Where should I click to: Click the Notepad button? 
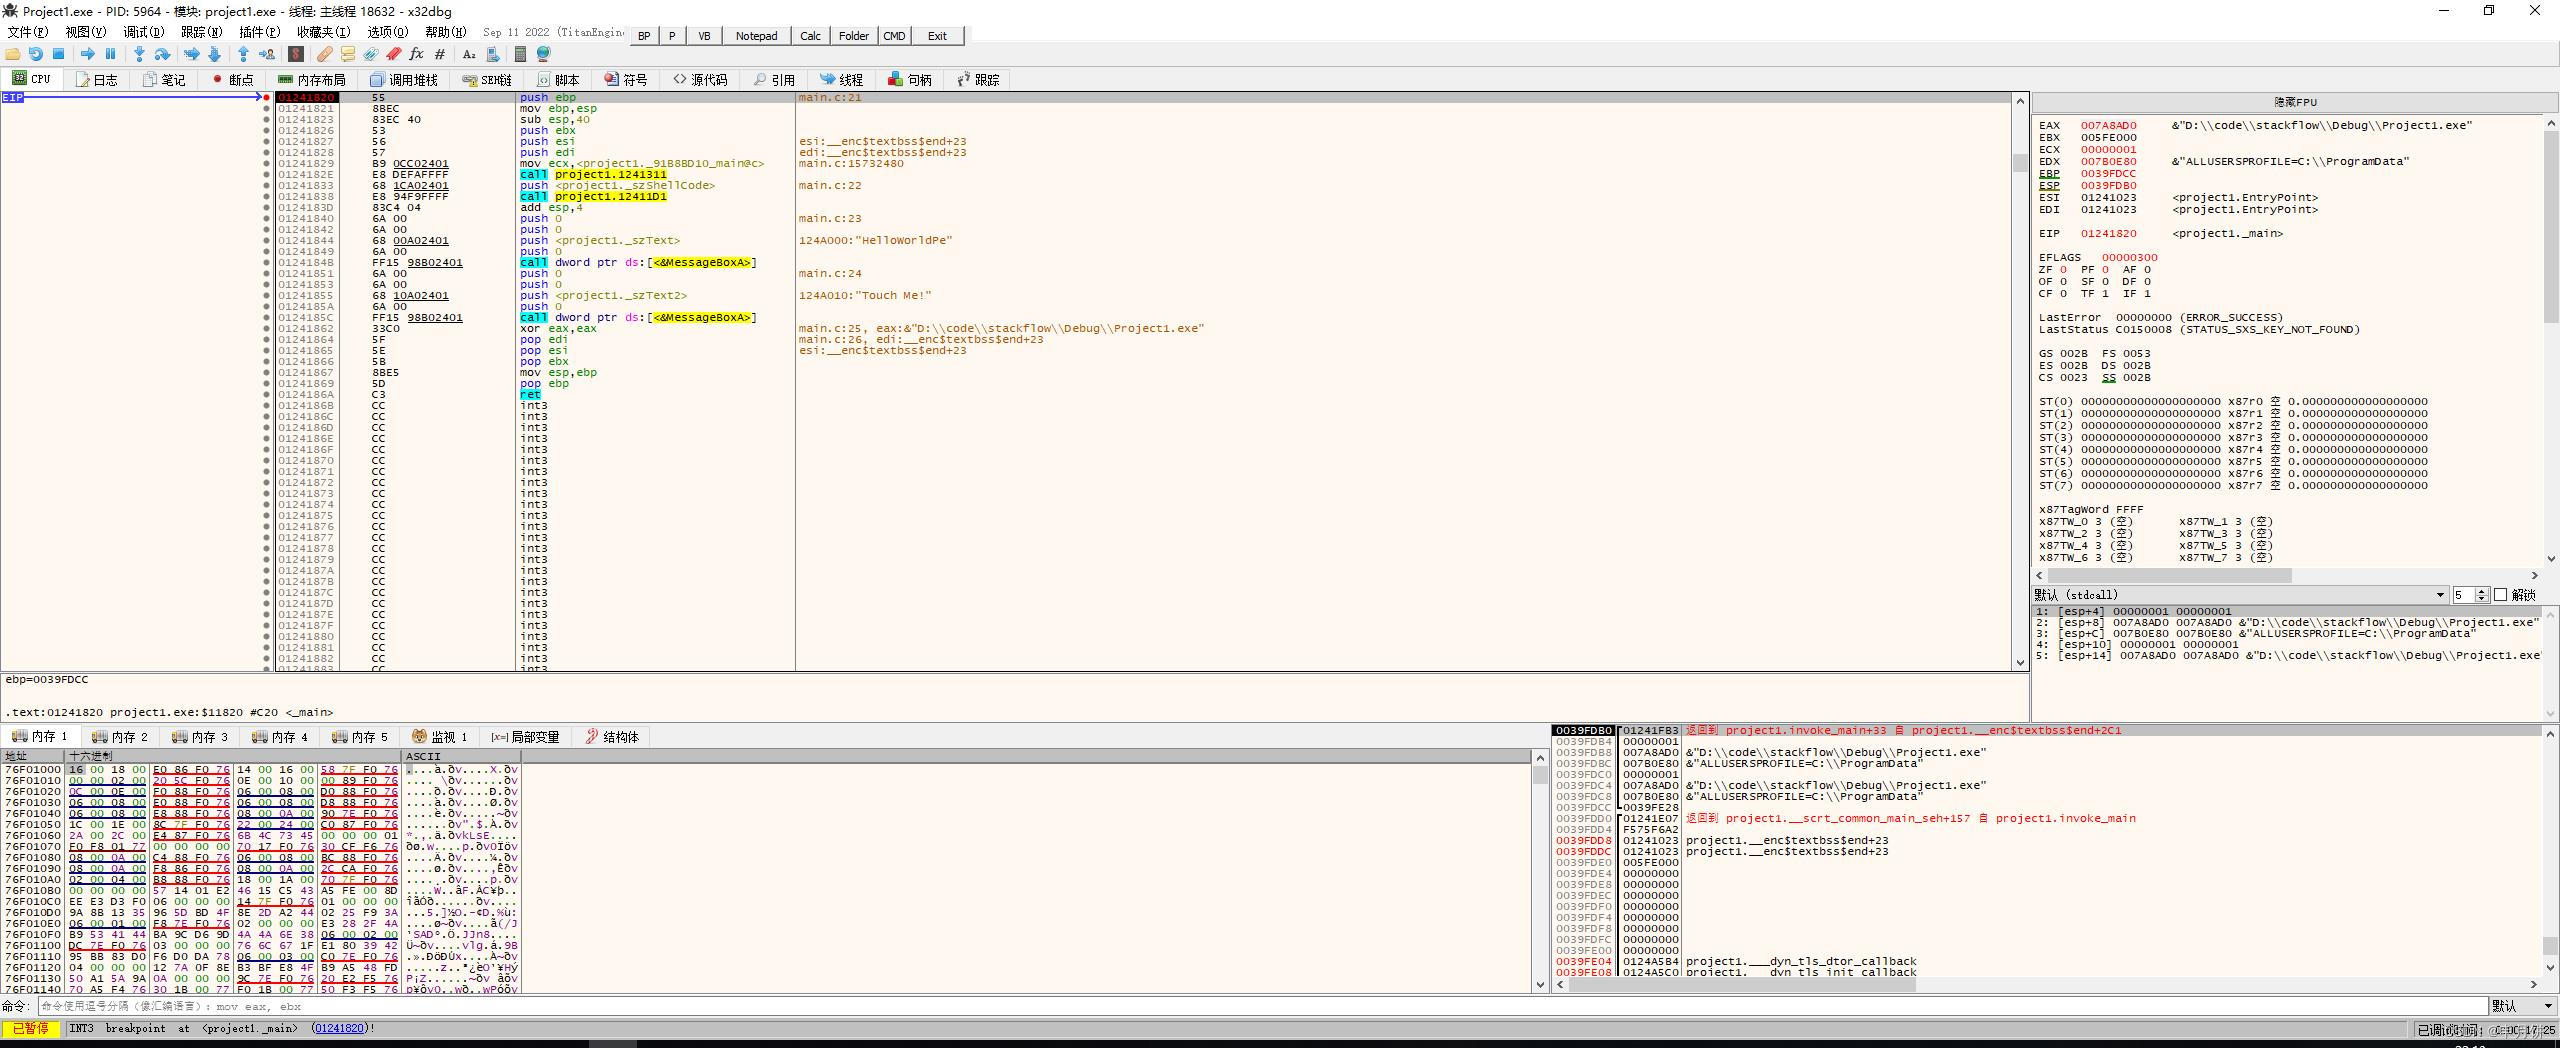756,36
